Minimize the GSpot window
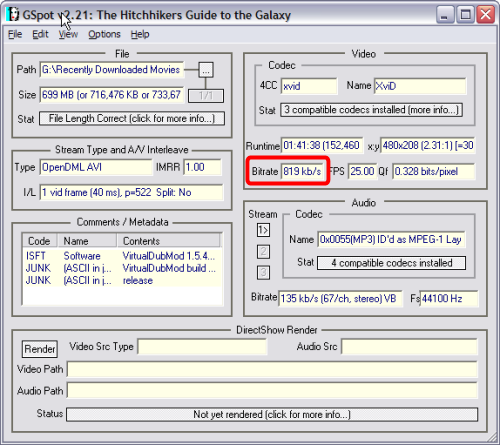This screenshot has width=500, height=445. click(445, 15)
